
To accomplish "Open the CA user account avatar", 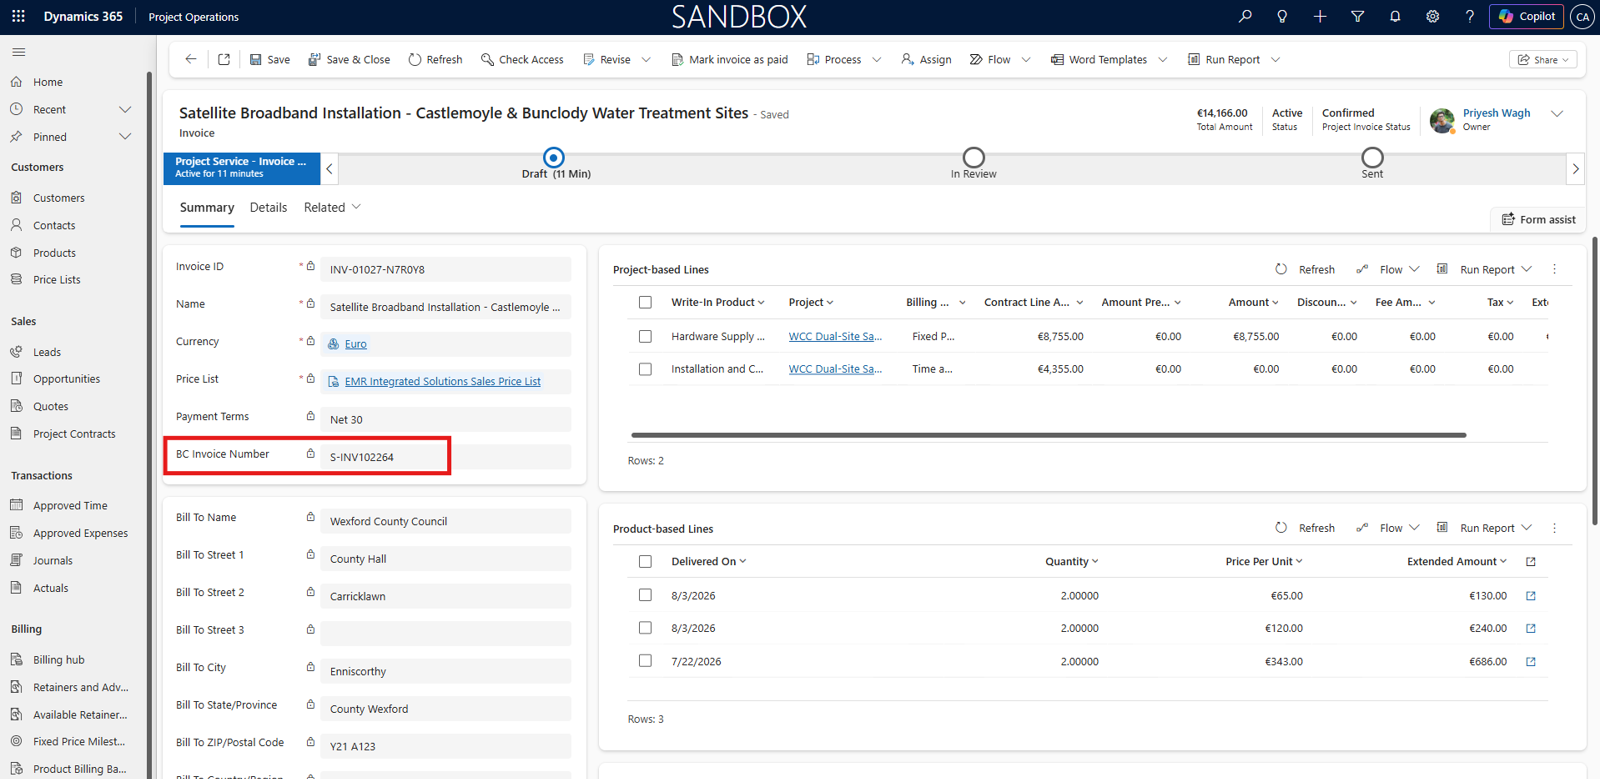I will tap(1582, 16).
